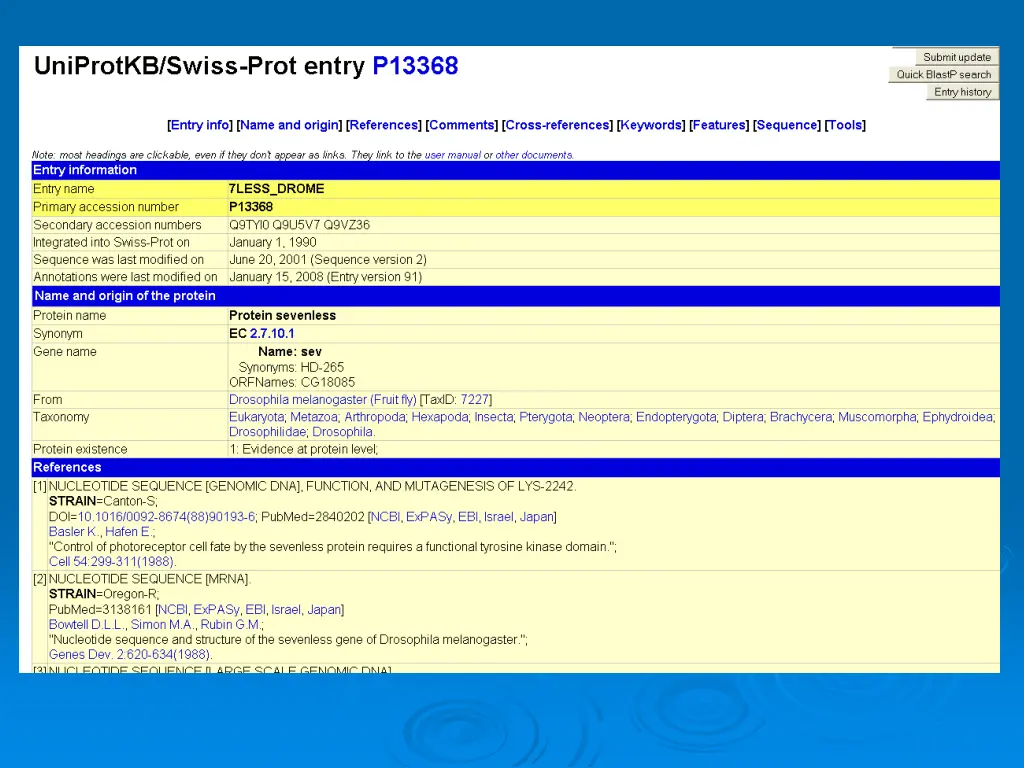Select secondary accession numbers Q9TYI0 Q9U5V7 Q9VZ36
This screenshot has width=1024, height=768.
[299, 225]
